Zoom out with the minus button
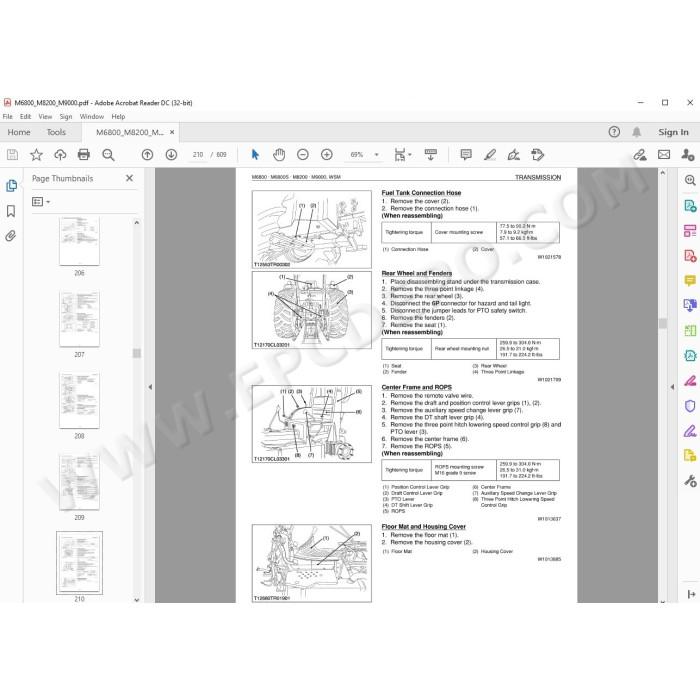Screen dimensions: 700x700 pyautogui.click(x=303, y=155)
